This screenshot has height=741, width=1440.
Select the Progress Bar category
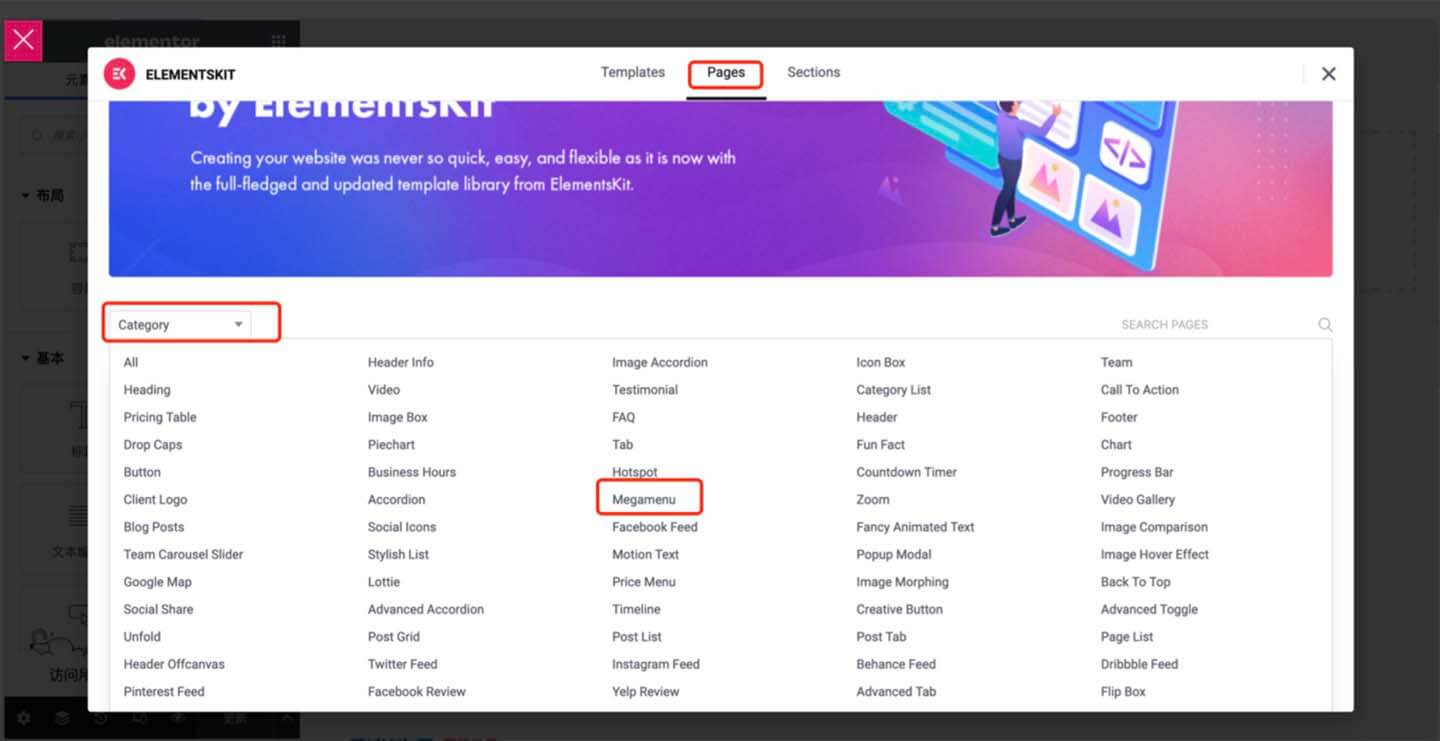pyautogui.click(x=1137, y=472)
